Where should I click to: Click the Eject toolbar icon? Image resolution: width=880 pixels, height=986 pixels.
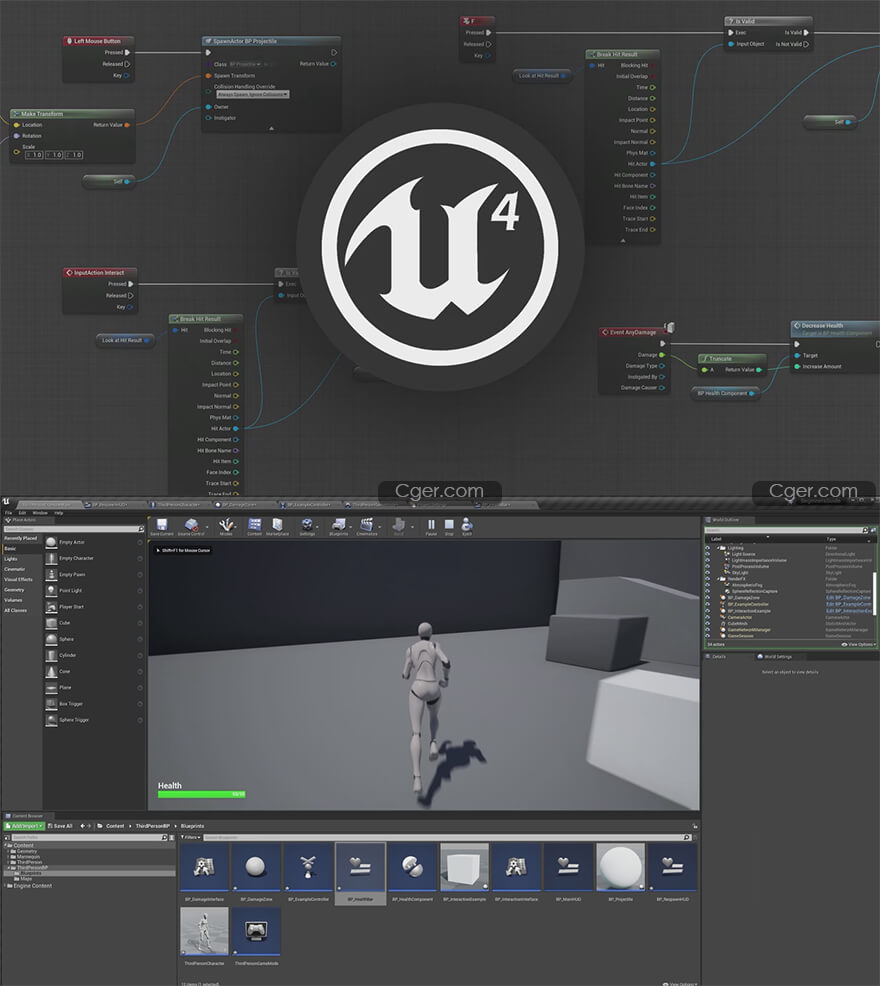[467, 525]
